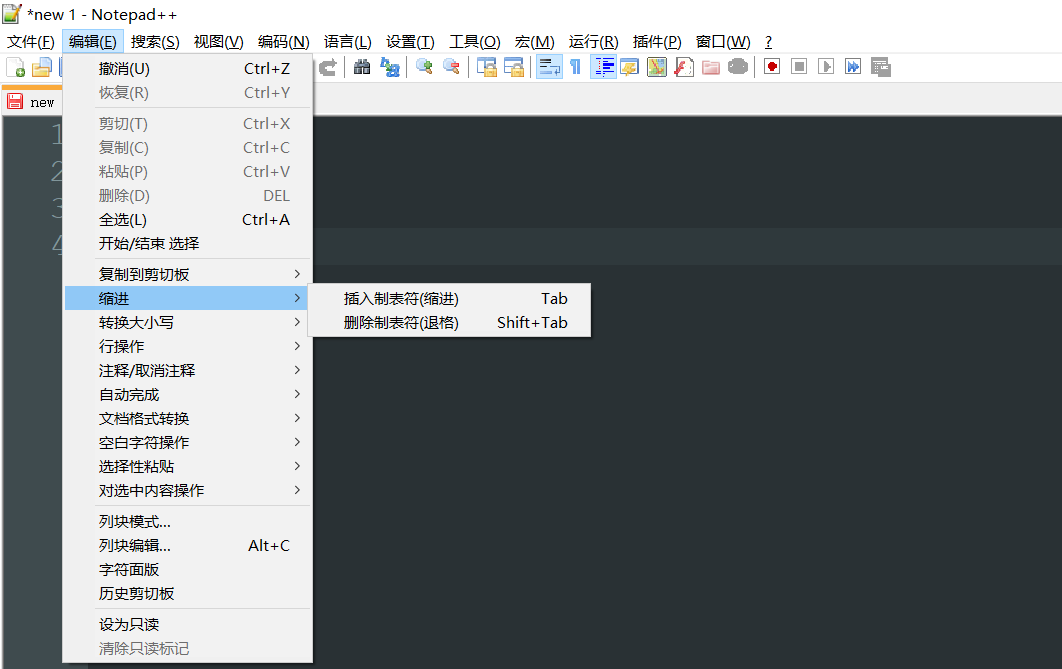Image resolution: width=1062 pixels, height=669 pixels.
Task: Toggle the indent guide toolbar icon
Action: pyautogui.click(x=603, y=67)
